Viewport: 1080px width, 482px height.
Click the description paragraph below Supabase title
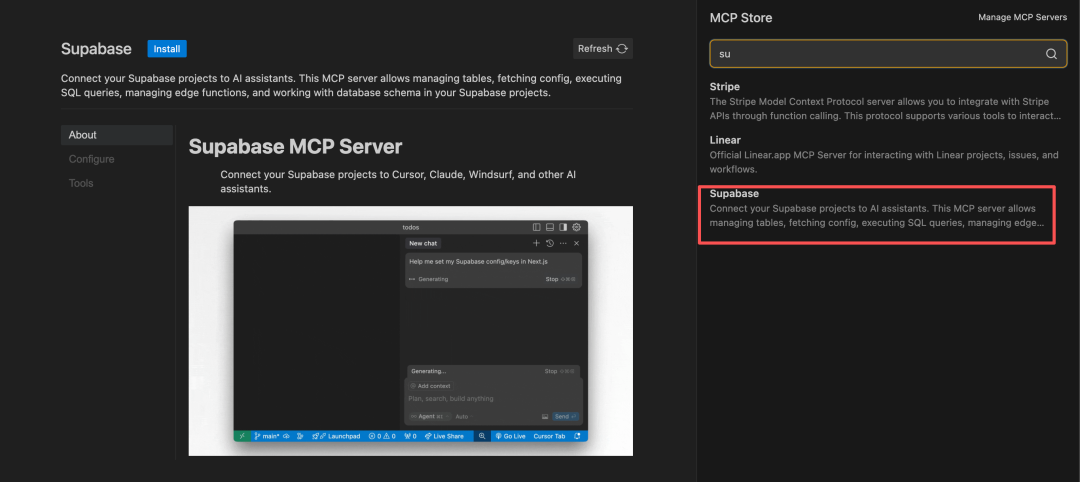pyautogui.click(x=341, y=85)
